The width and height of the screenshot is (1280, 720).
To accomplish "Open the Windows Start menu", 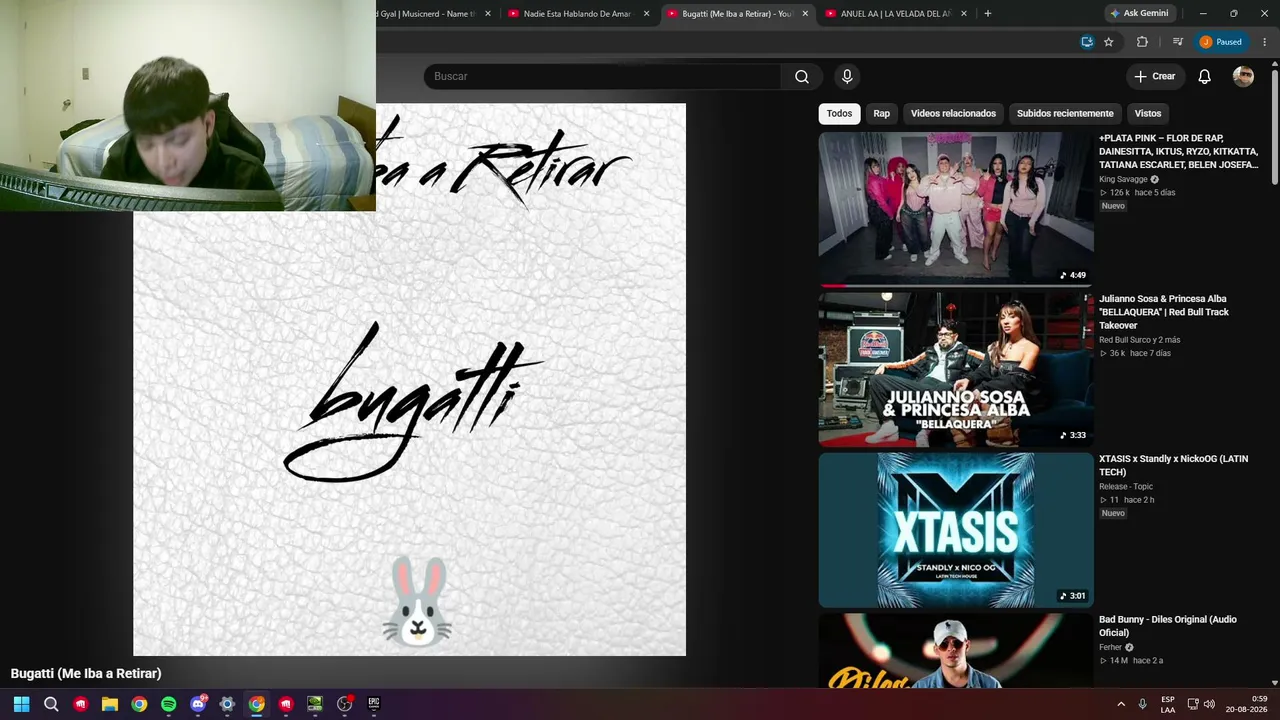I will (21, 704).
